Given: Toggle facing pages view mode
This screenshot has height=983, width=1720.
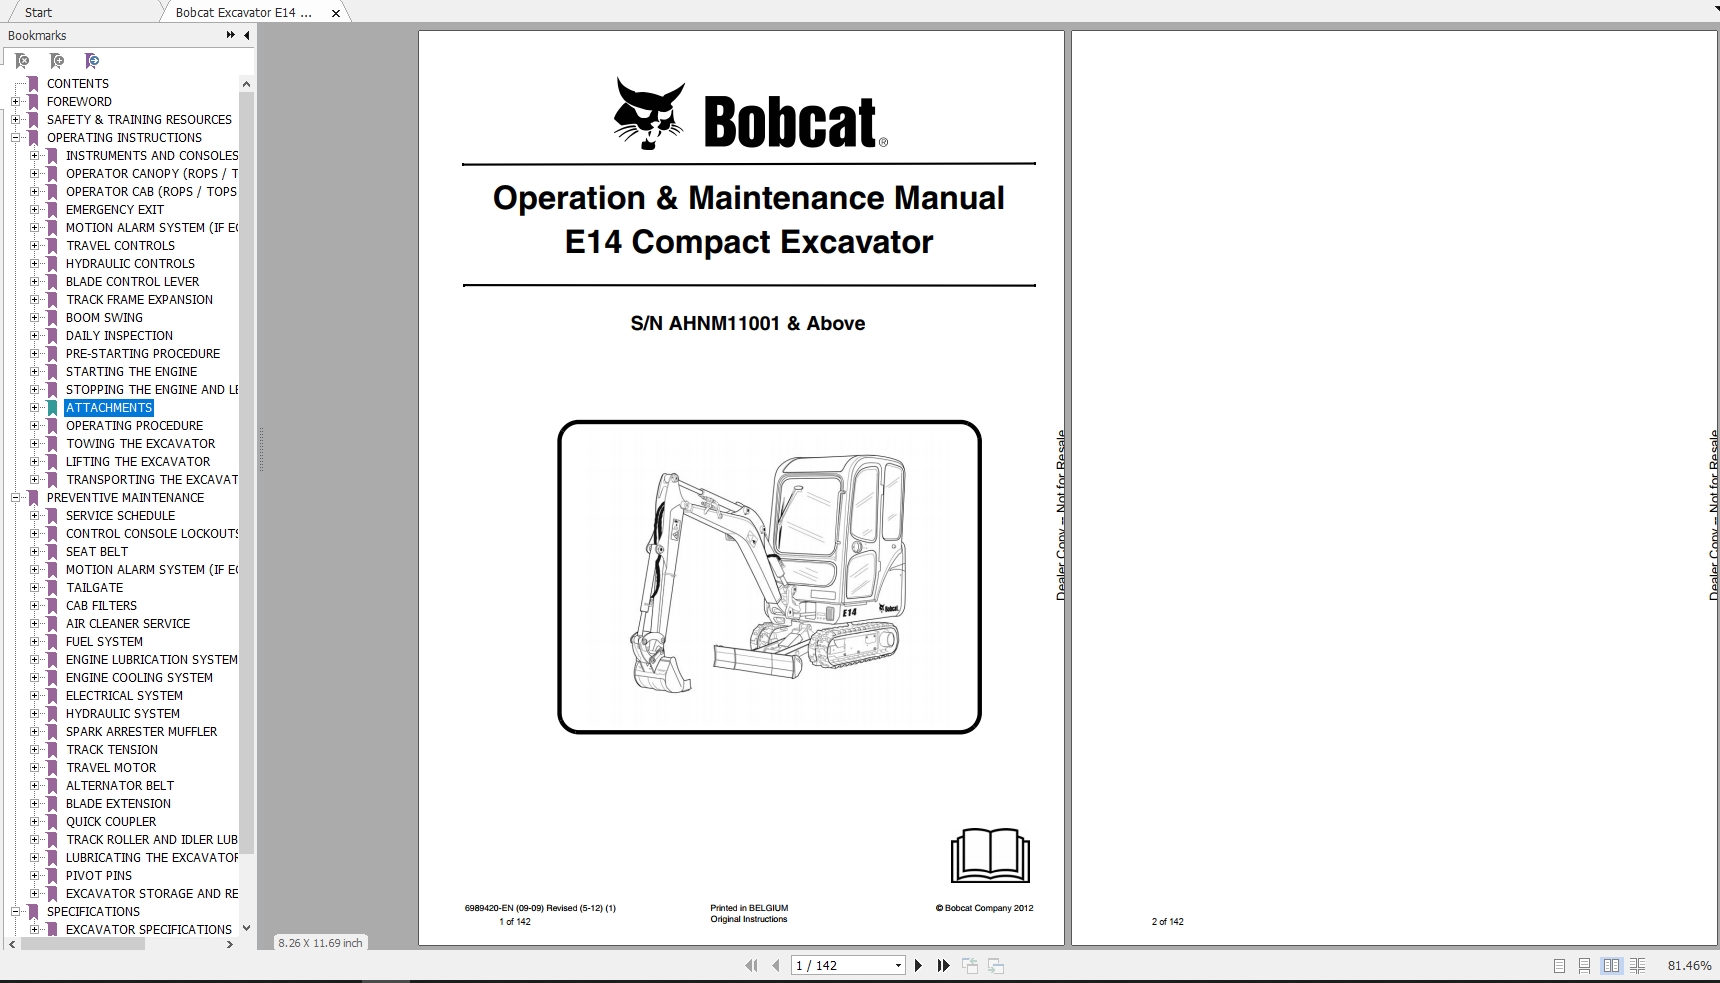Looking at the screenshot, I should (x=1611, y=966).
